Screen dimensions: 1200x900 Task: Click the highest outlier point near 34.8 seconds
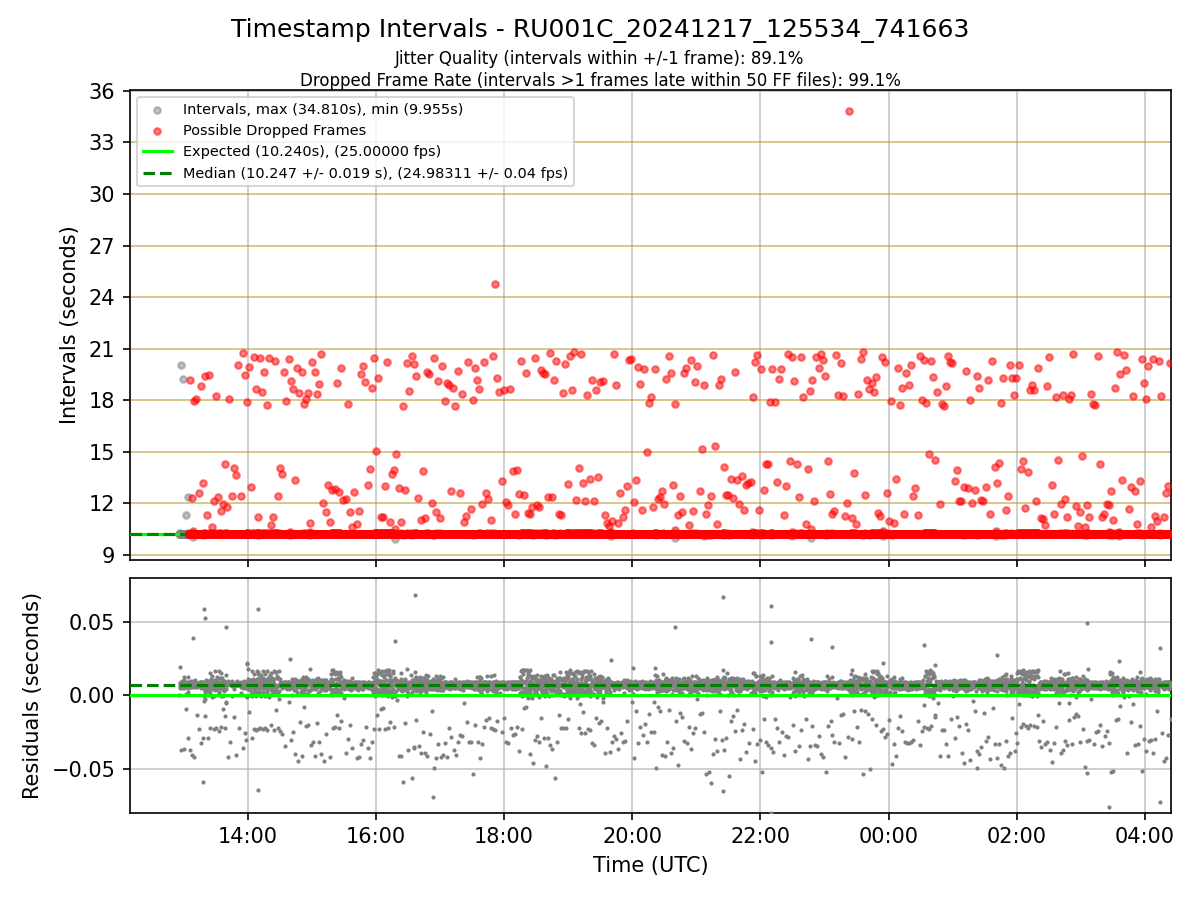[849, 111]
